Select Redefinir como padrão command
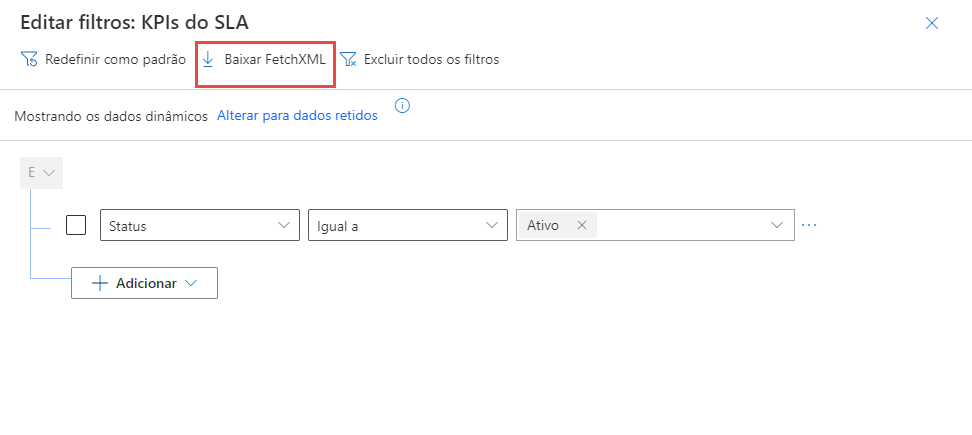The width and height of the screenshot is (972, 435). 115,60
